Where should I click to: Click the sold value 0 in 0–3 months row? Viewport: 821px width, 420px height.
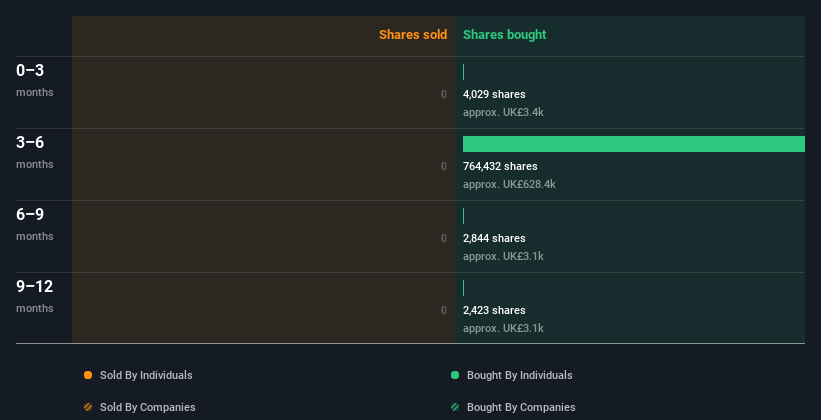click(444, 94)
